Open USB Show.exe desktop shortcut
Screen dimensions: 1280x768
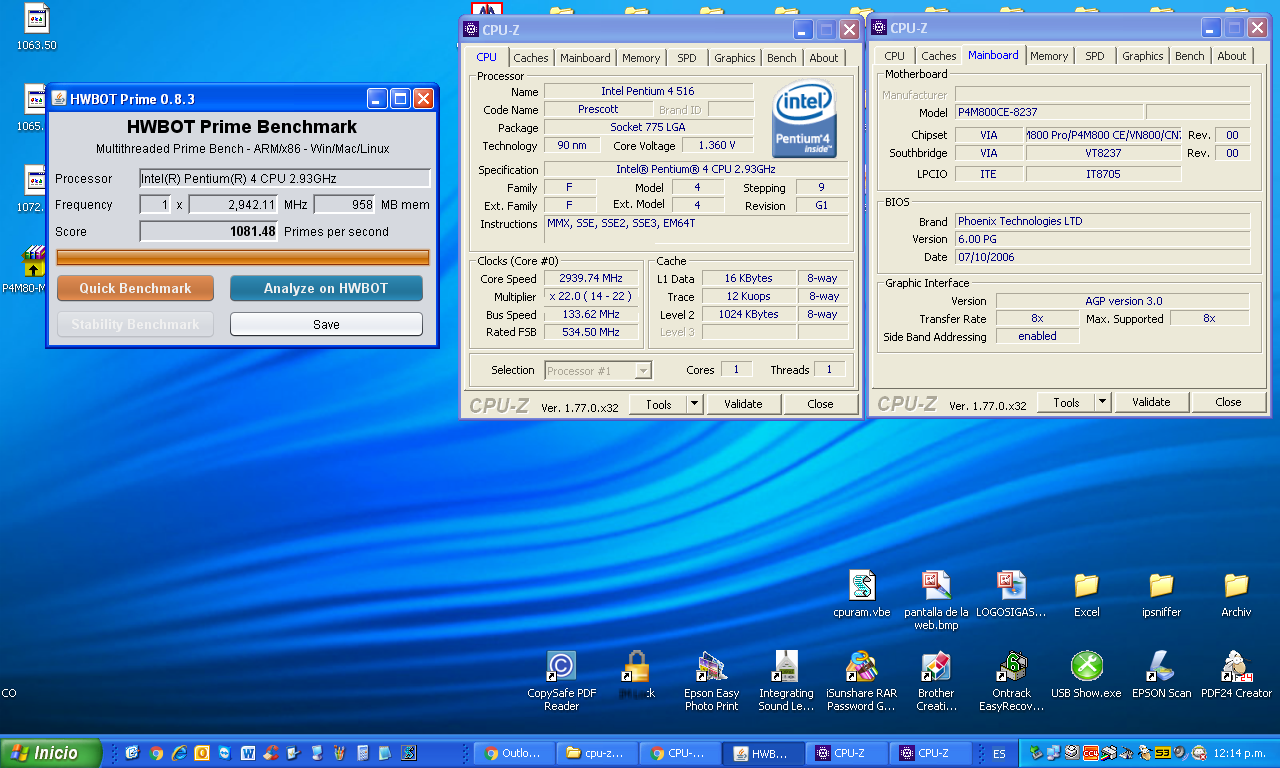[1086, 675]
